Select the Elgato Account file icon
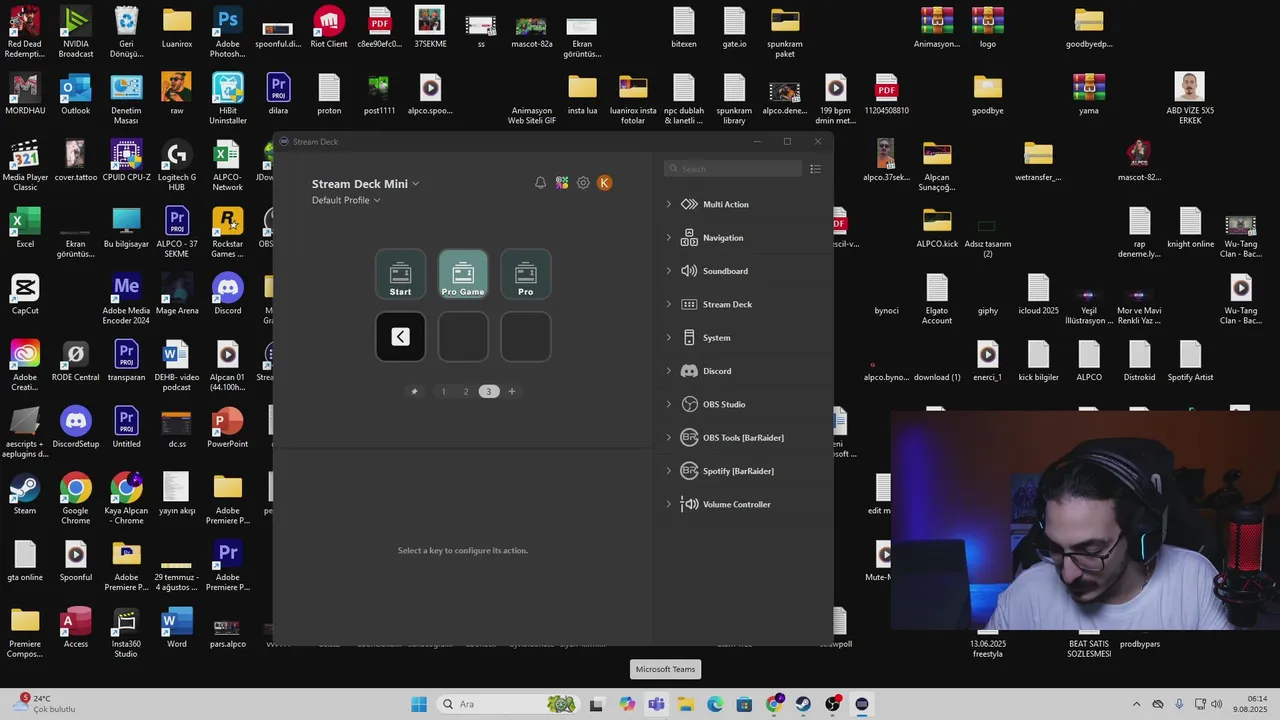1280x720 pixels. pyautogui.click(x=937, y=298)
